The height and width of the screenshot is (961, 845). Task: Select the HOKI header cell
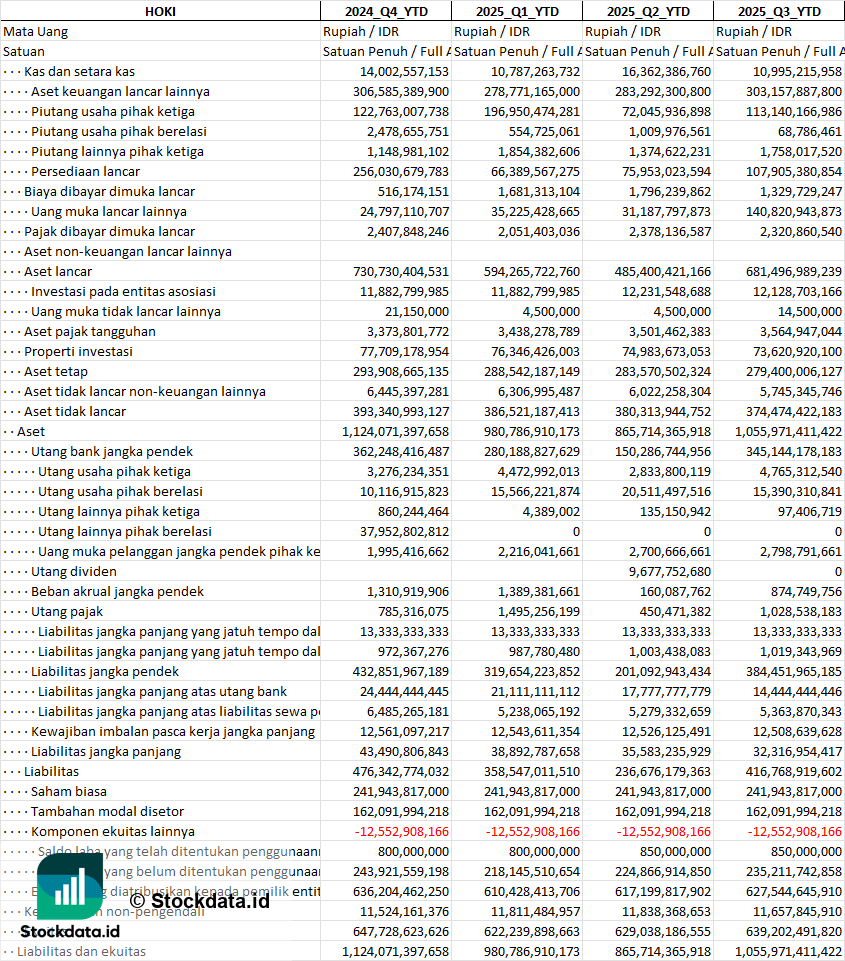160,11
